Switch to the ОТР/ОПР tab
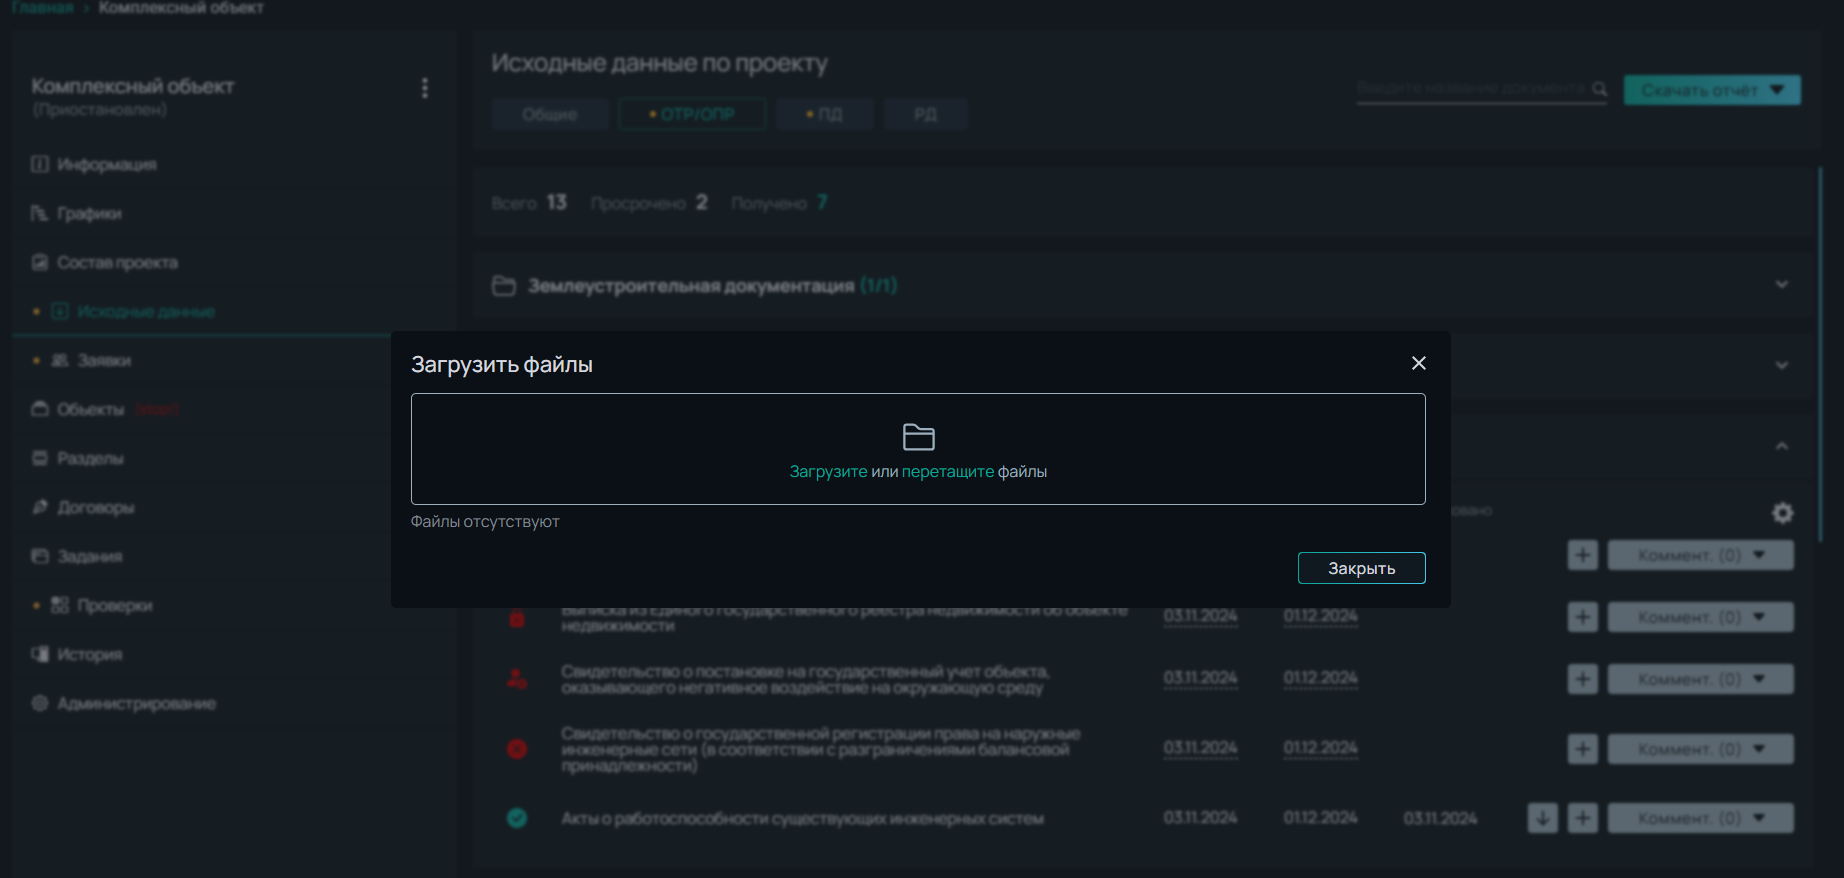 click(692, 114)
